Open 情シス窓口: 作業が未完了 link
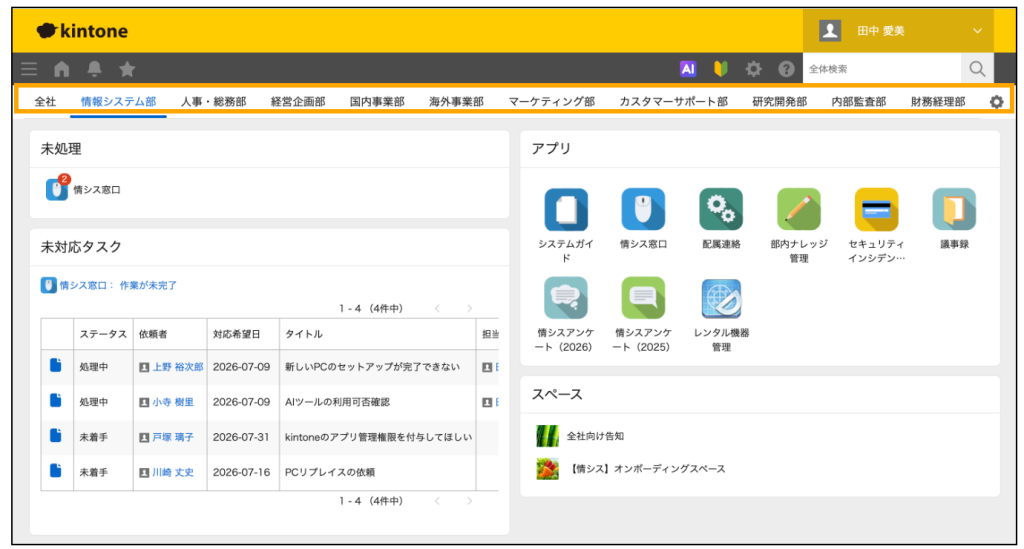 (118, 285)
